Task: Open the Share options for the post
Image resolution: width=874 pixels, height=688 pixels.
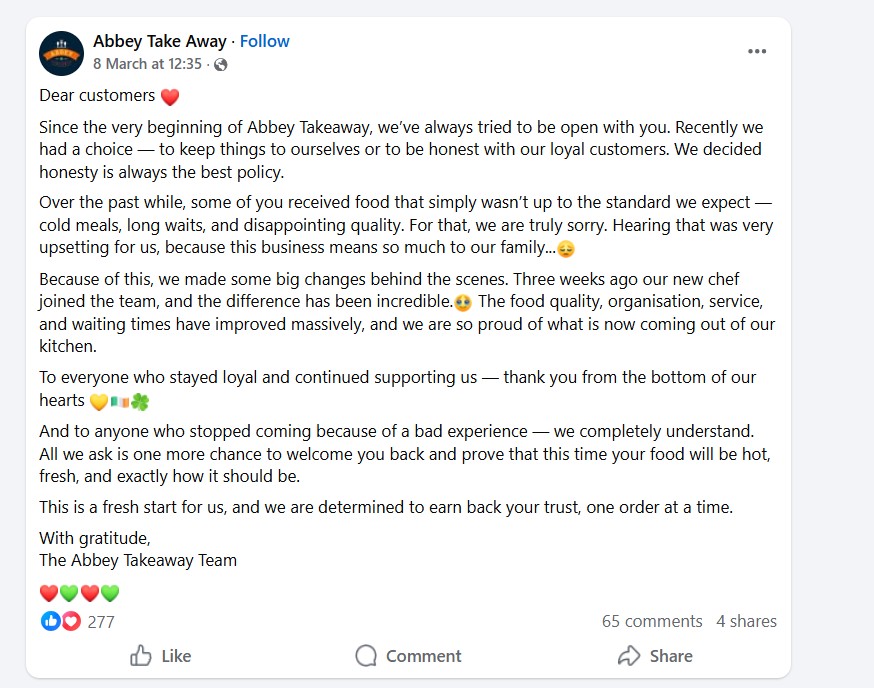Action: pos(655,656)
